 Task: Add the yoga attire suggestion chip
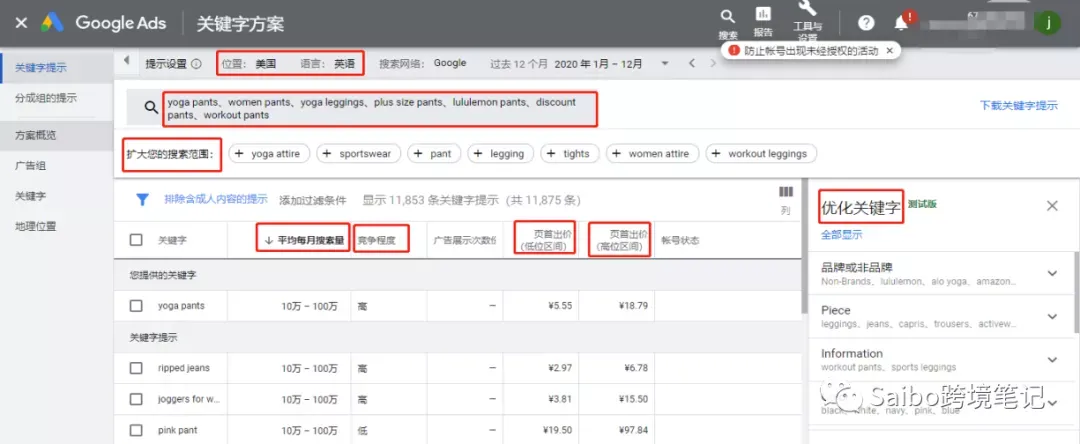coord(269,154)
